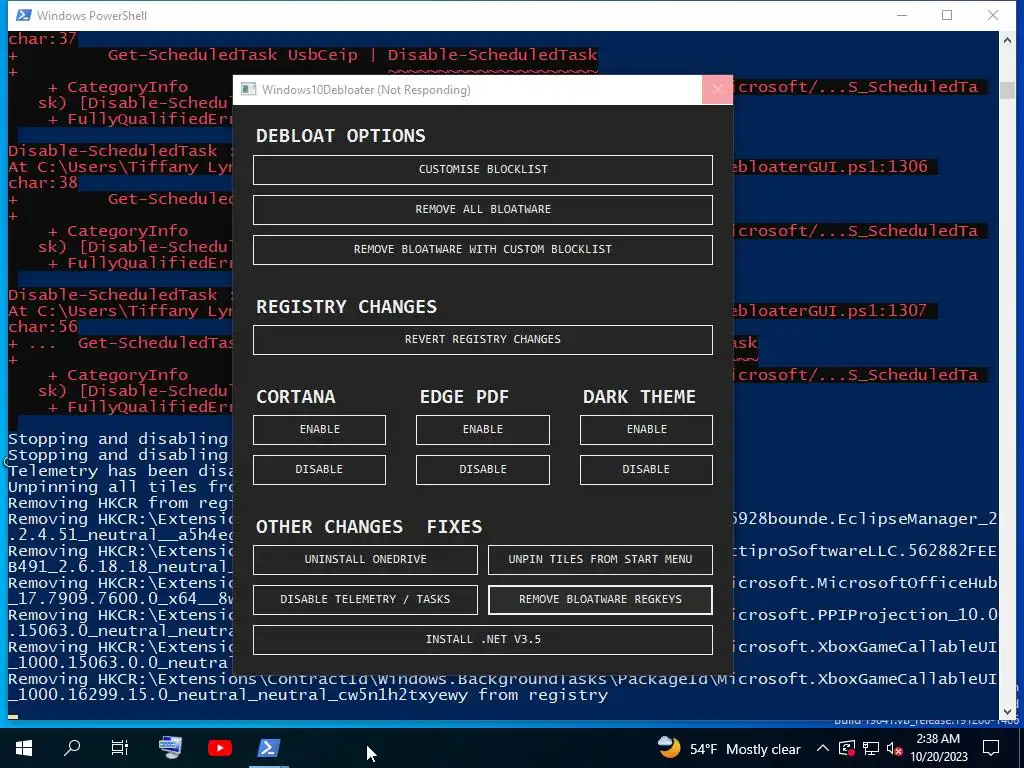Open the notification center

[991, 748]
